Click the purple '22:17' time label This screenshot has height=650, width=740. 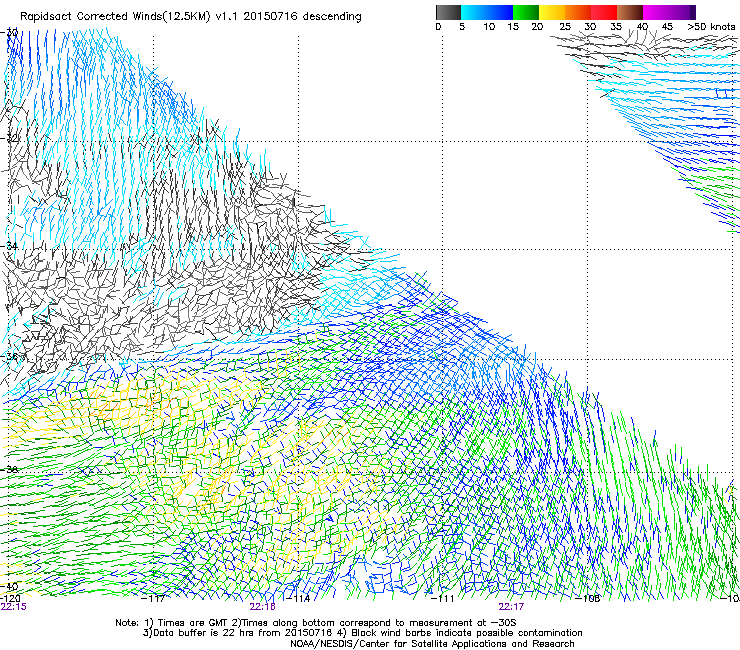[511, 607]
